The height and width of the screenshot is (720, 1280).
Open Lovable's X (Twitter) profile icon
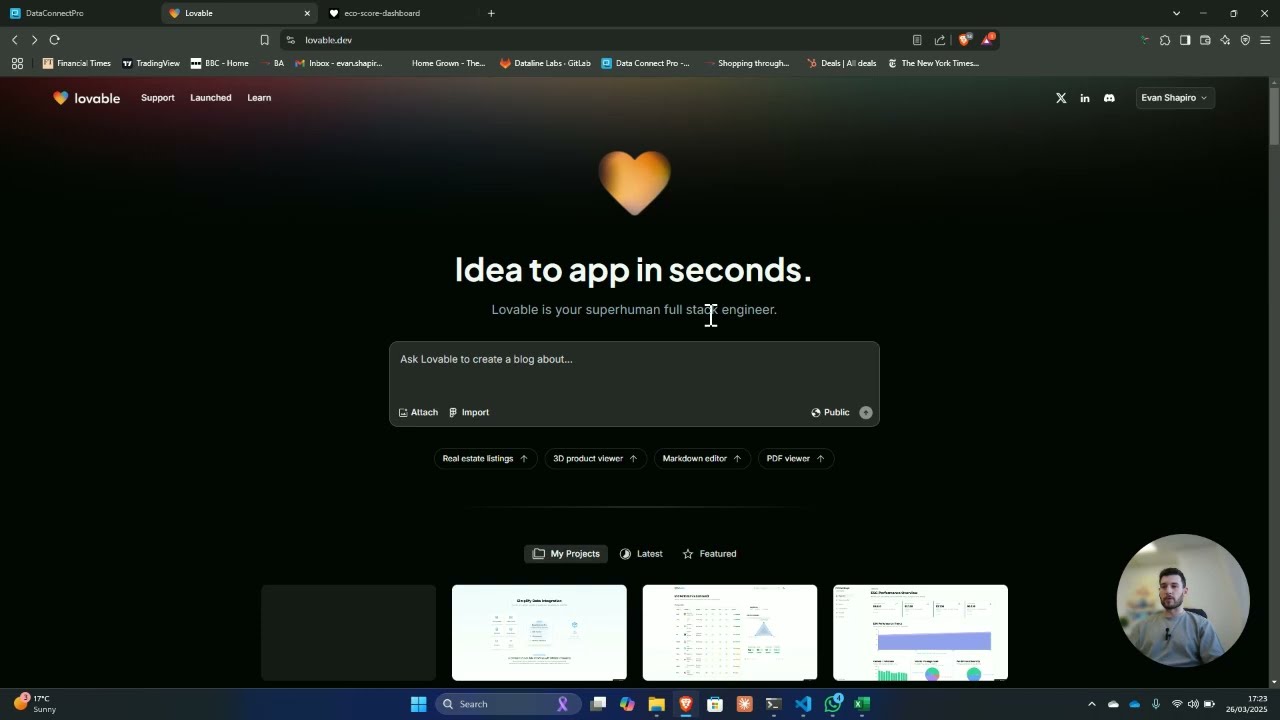tap(1061, 98)
